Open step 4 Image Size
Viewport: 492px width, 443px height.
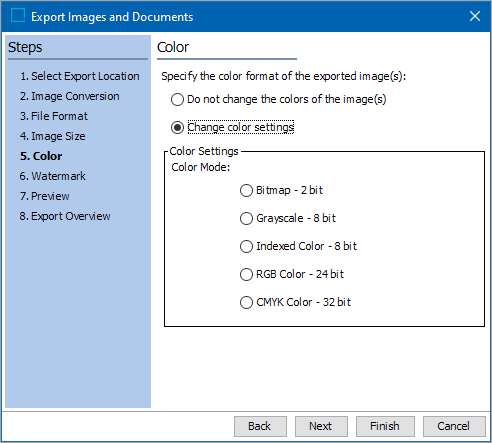click(x=53, y=136)
